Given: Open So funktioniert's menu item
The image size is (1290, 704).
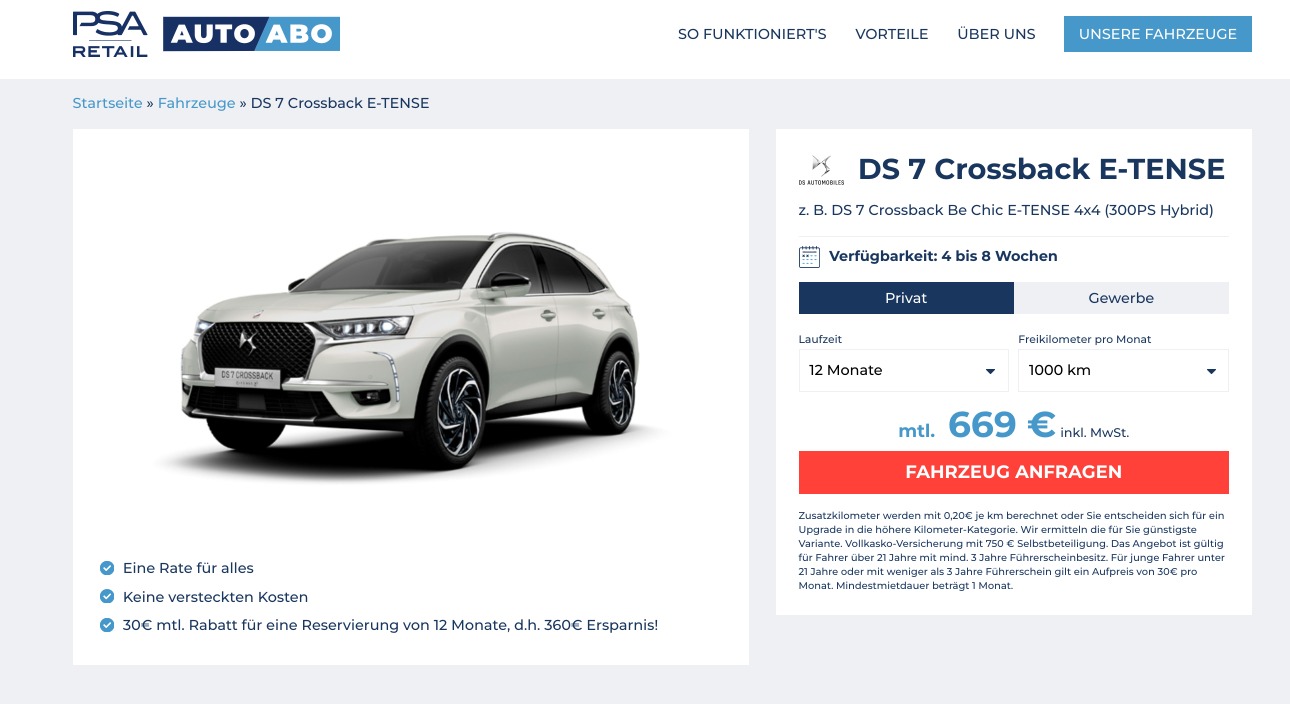Looking at the screenshot, I should [752, 34].
